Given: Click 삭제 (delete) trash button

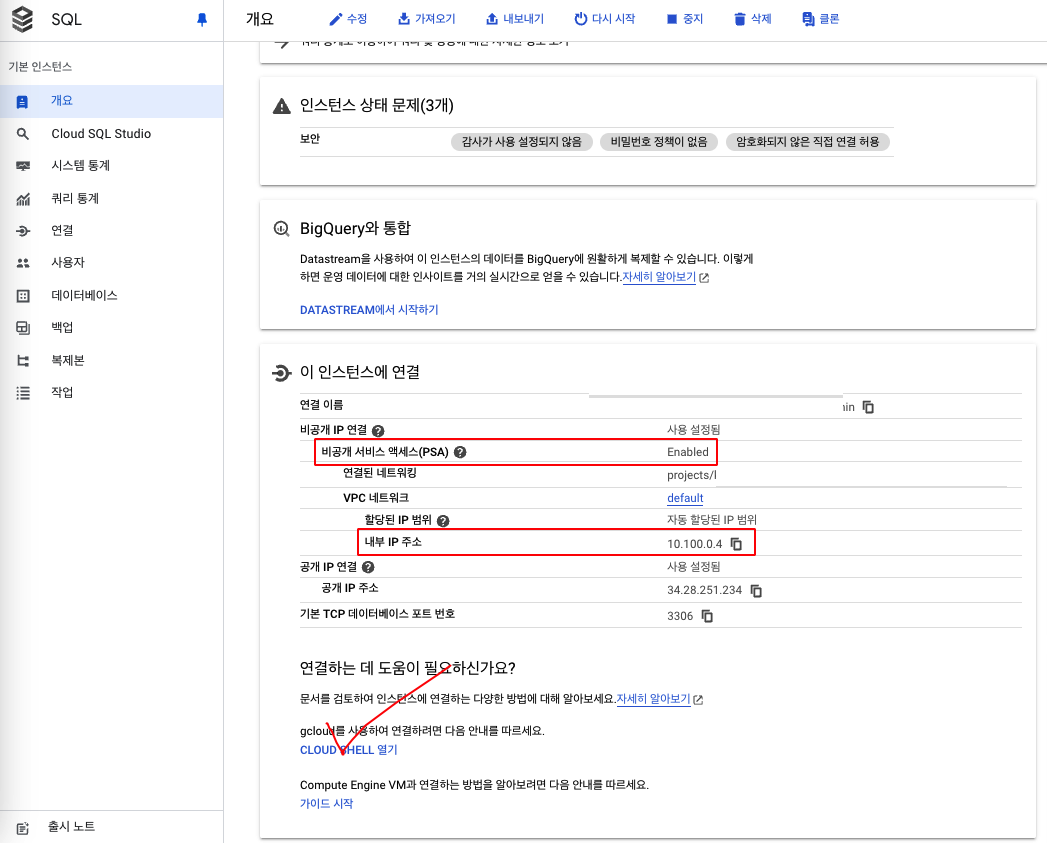Looking at the screenshot, I should click(753, 19).
